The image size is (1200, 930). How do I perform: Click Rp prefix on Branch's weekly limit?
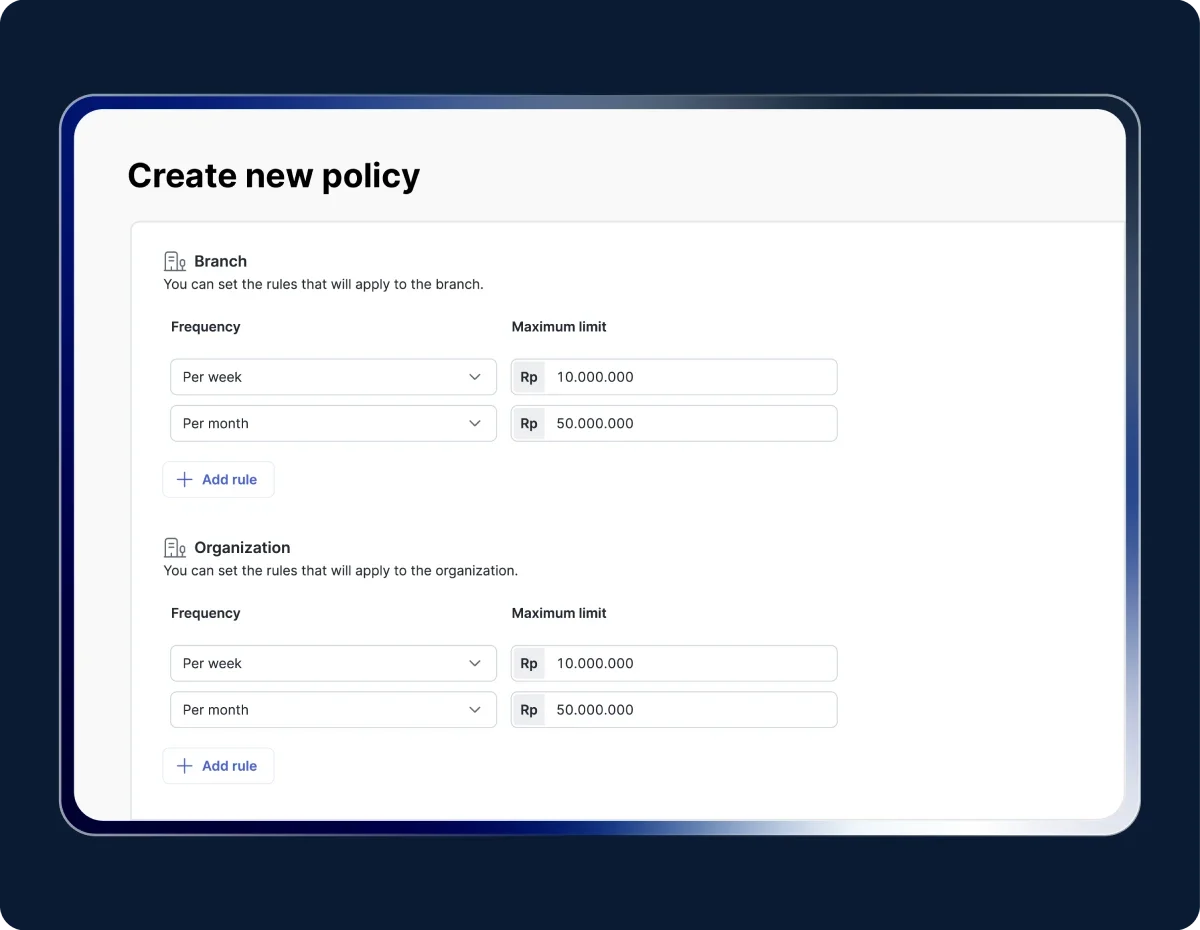coord(529,377)
